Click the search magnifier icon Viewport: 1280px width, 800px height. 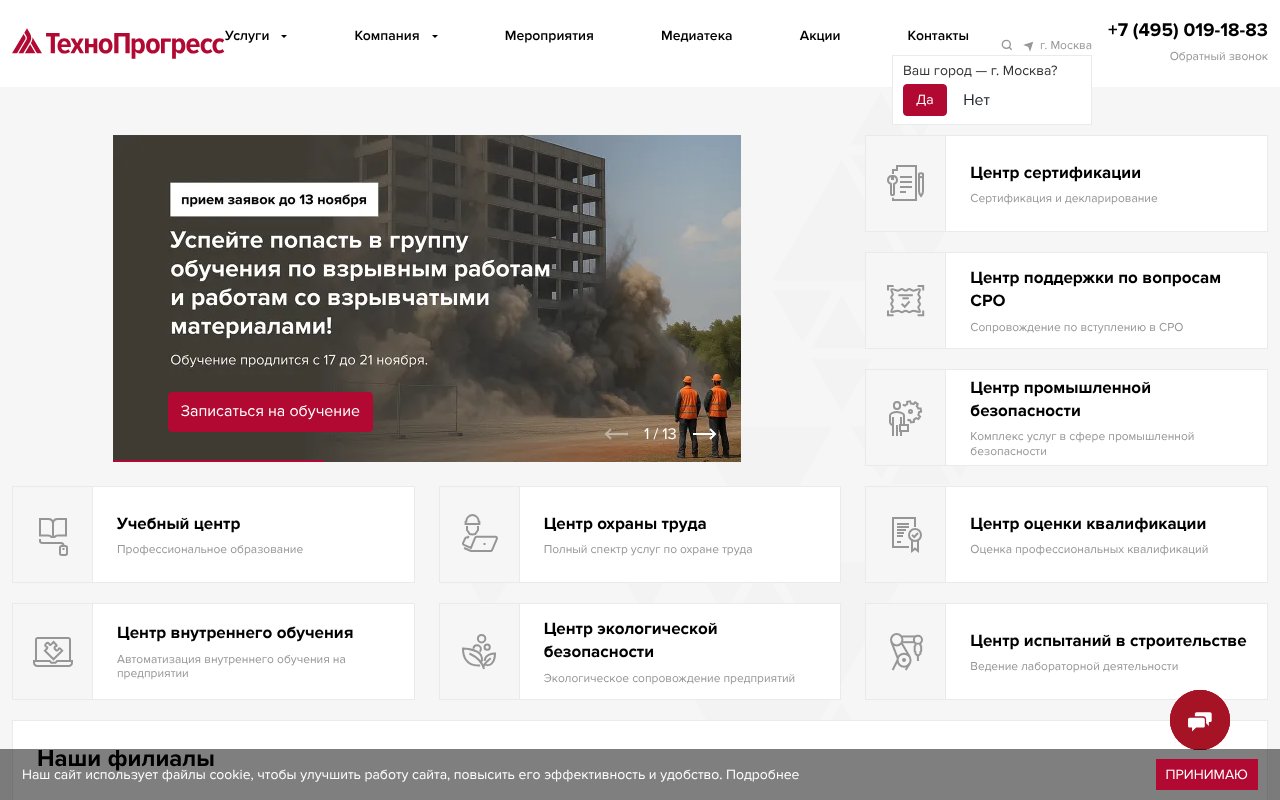[1007, 45]
